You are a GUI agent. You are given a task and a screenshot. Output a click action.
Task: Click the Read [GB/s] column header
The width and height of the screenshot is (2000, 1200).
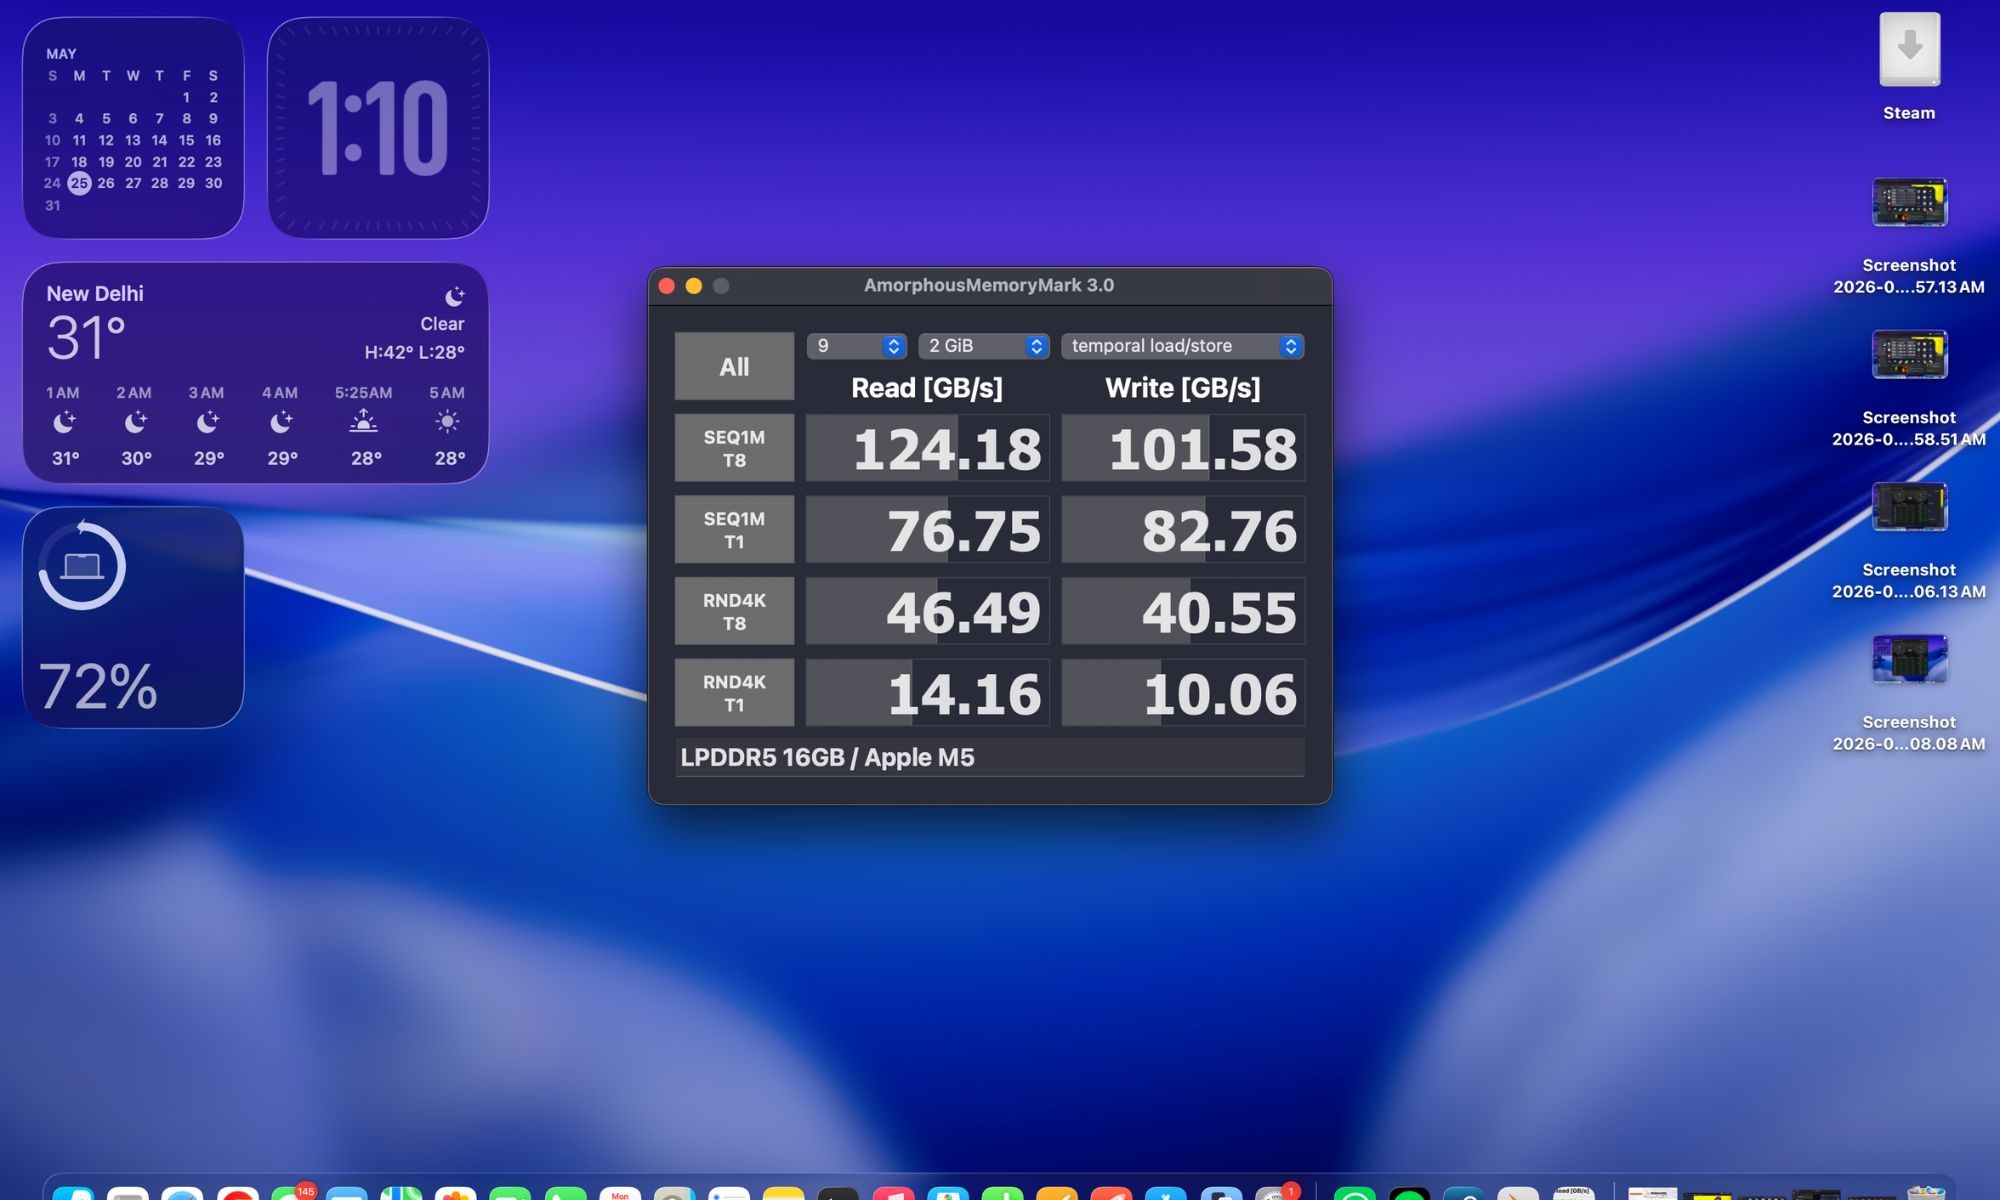(927, 388)
